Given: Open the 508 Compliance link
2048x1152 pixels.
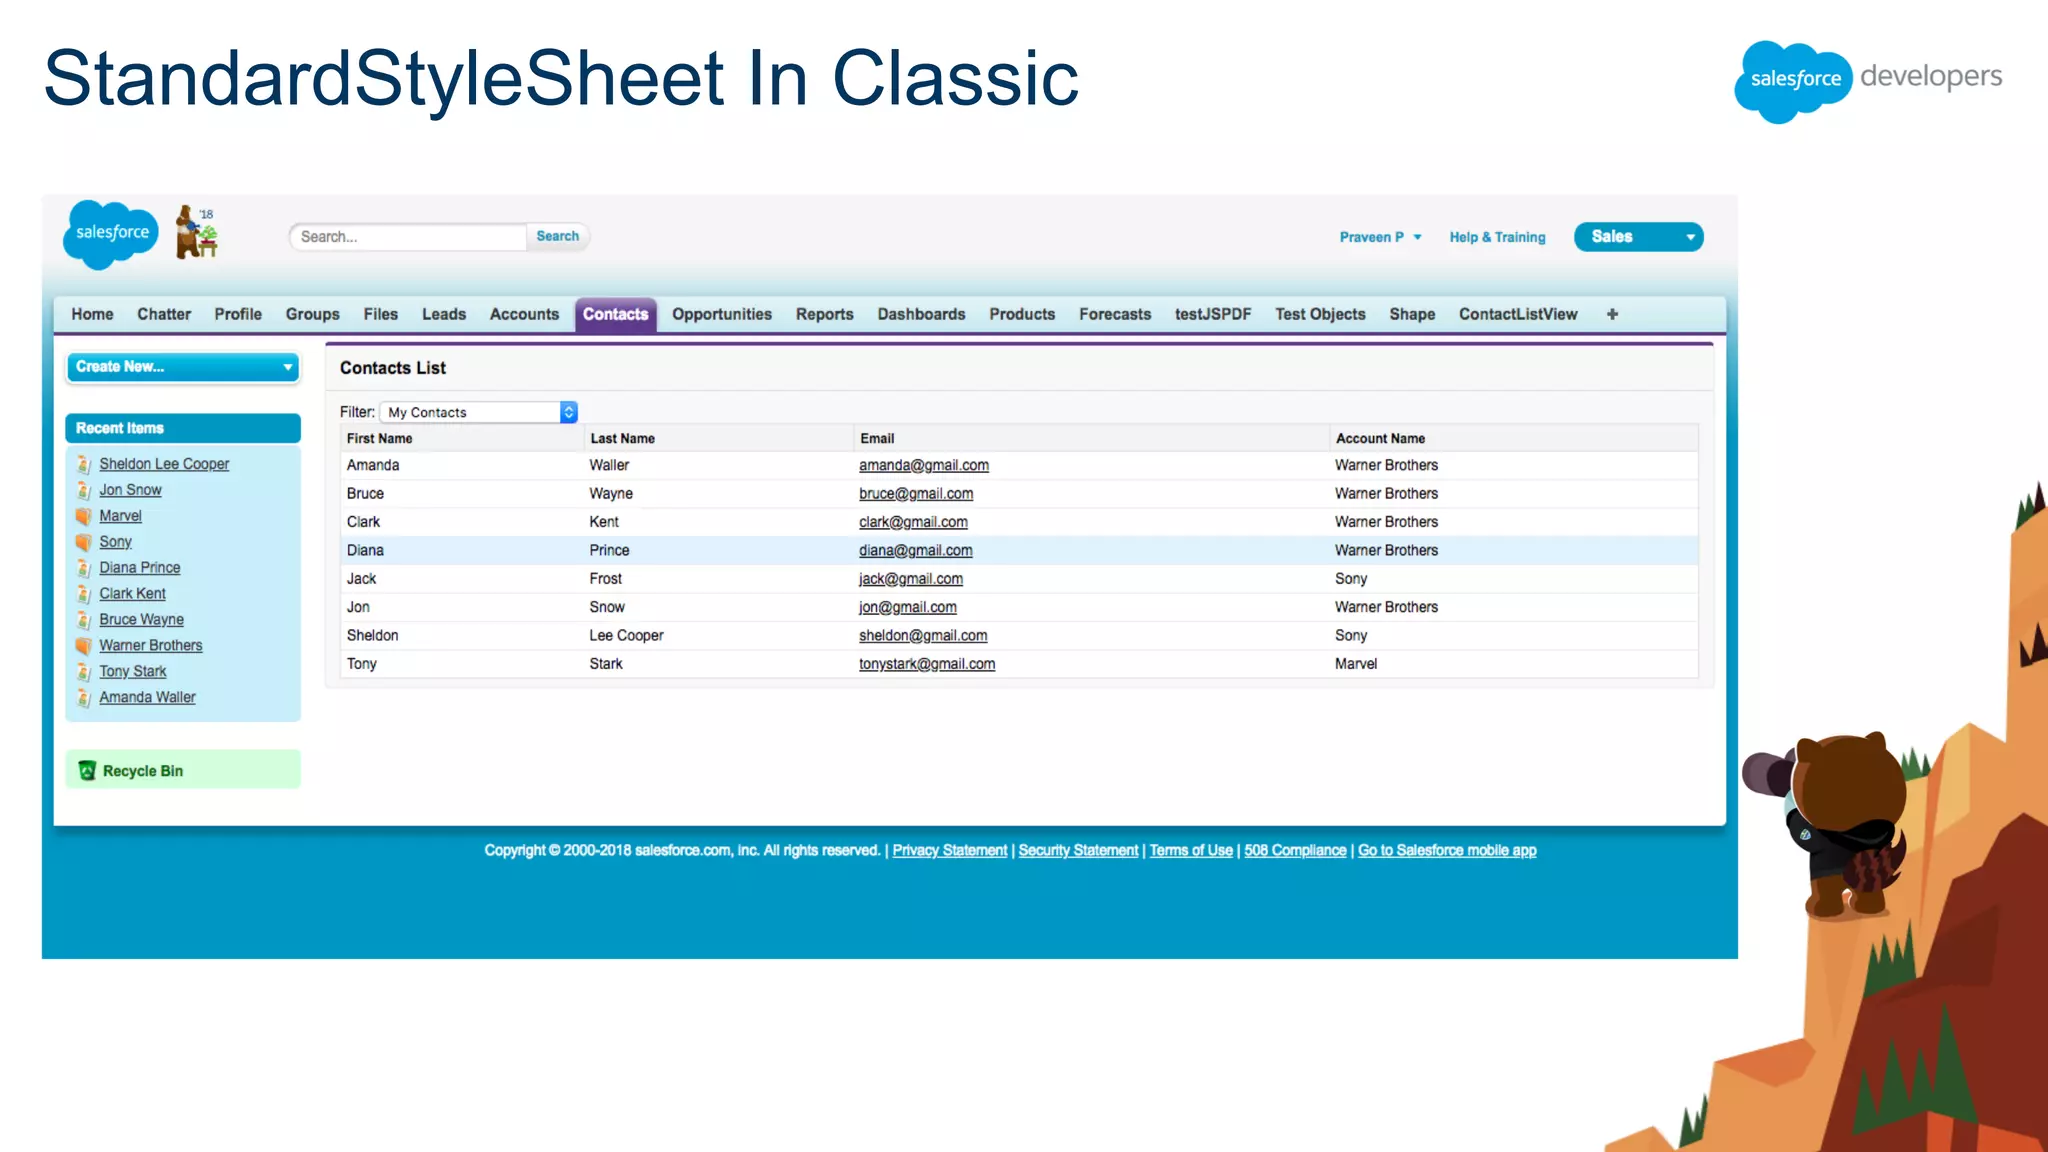Looking at the screenshot, I should (x=1295, y=850).
